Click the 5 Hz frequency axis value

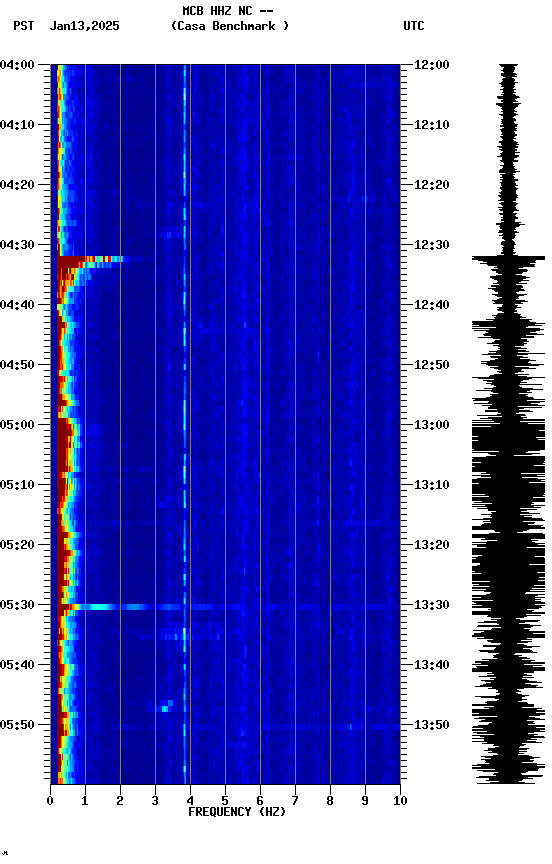(225, 801)
